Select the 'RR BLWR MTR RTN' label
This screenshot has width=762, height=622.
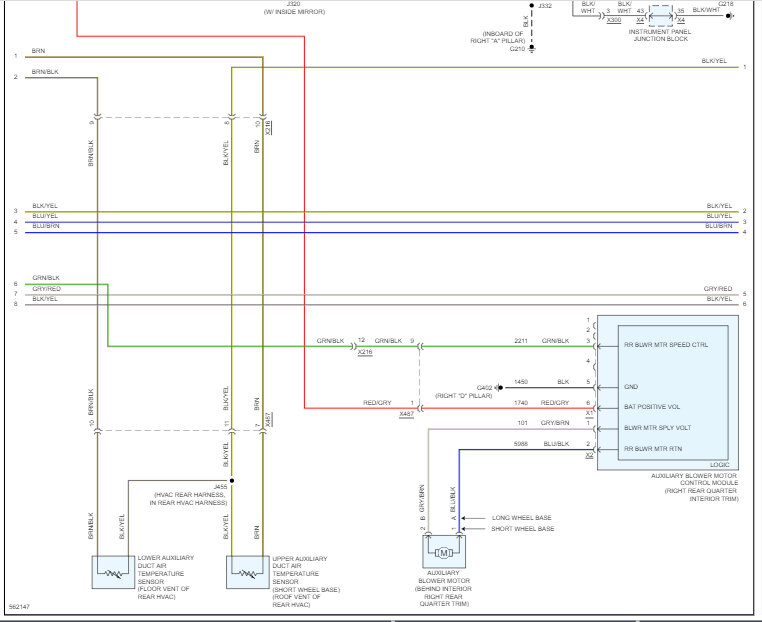click(x=653, y=449)
